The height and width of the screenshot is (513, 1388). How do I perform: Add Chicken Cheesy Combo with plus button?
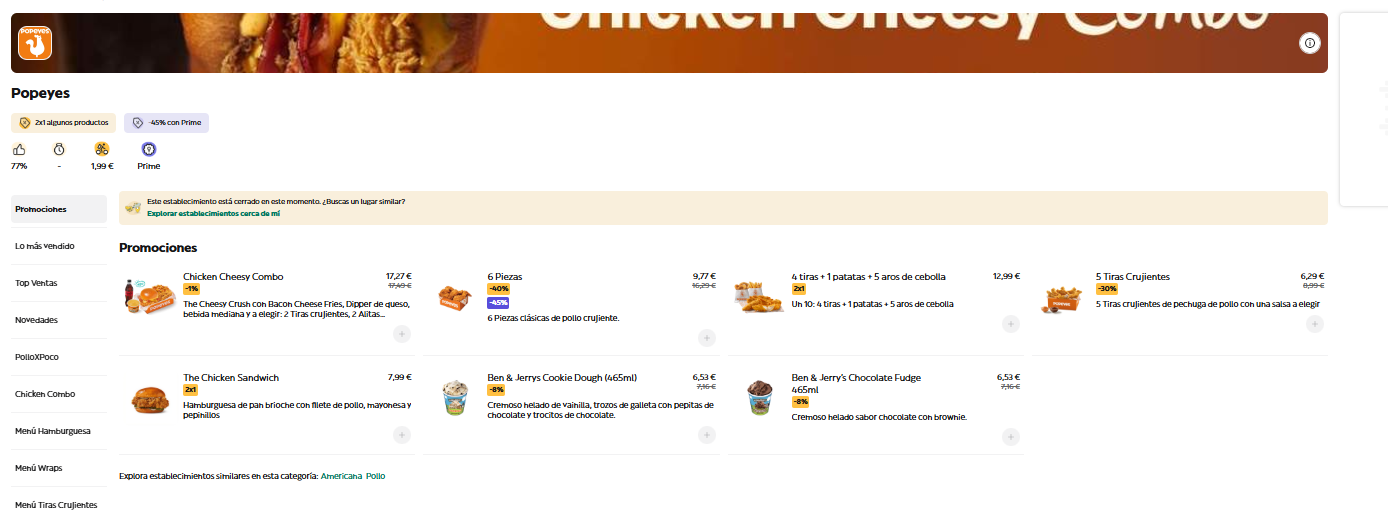click(x=402, y=334)
